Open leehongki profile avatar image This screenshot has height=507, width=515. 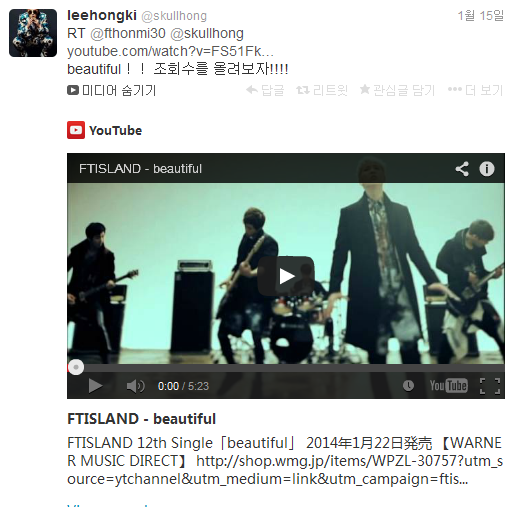tap(33, 33)
